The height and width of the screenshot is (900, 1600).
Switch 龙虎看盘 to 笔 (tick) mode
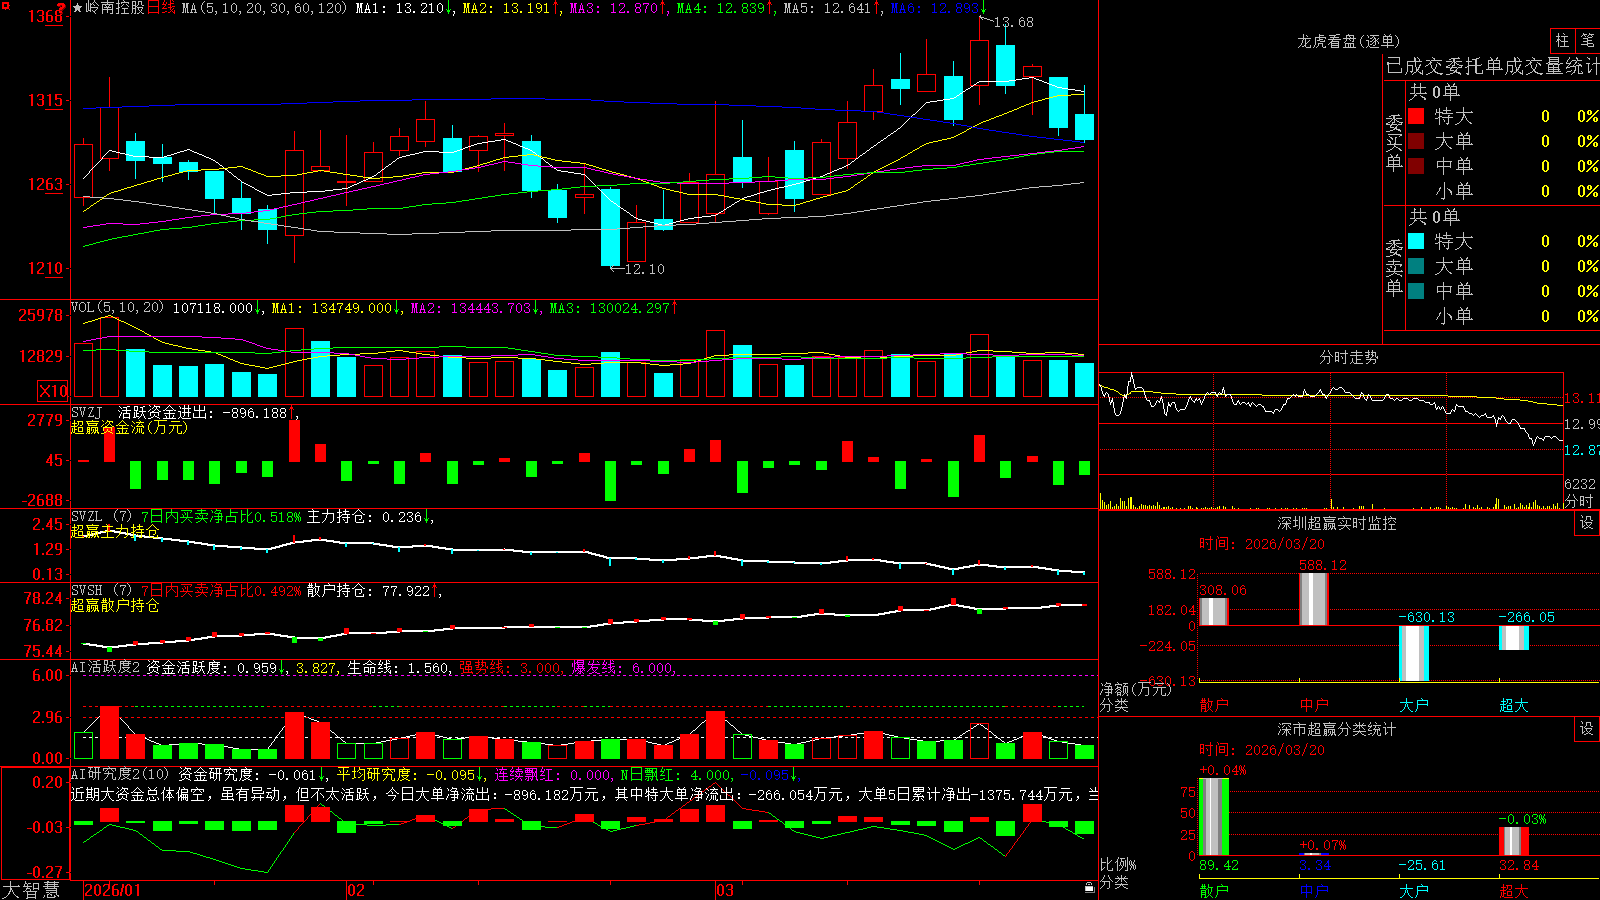point(1587,41)
